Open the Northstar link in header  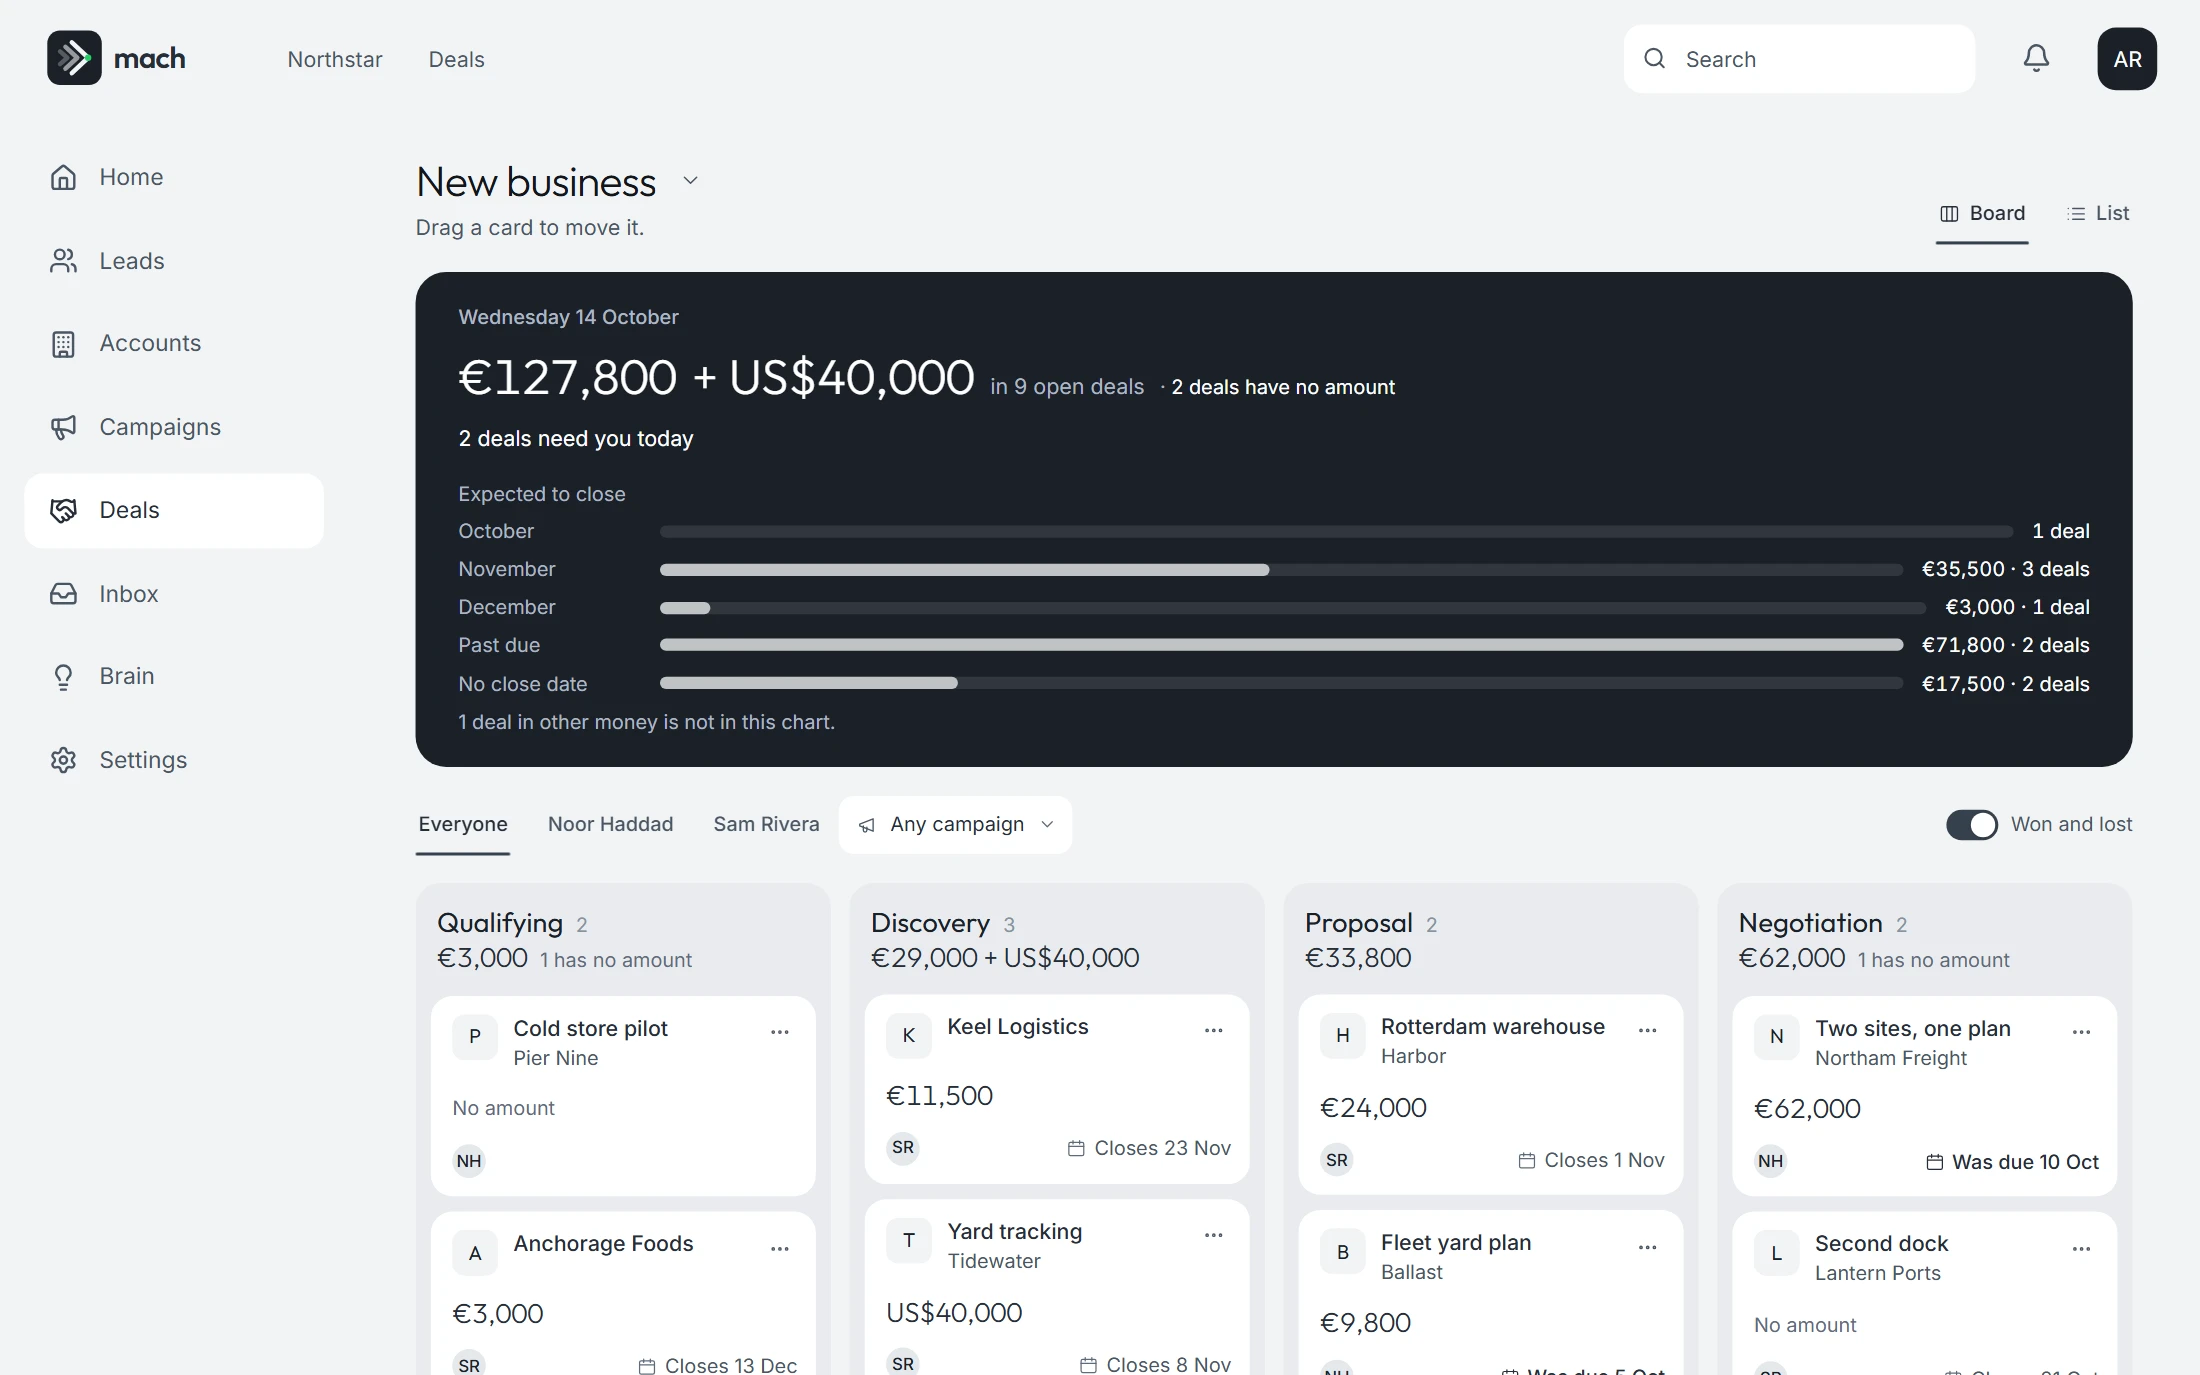(335, 60)
